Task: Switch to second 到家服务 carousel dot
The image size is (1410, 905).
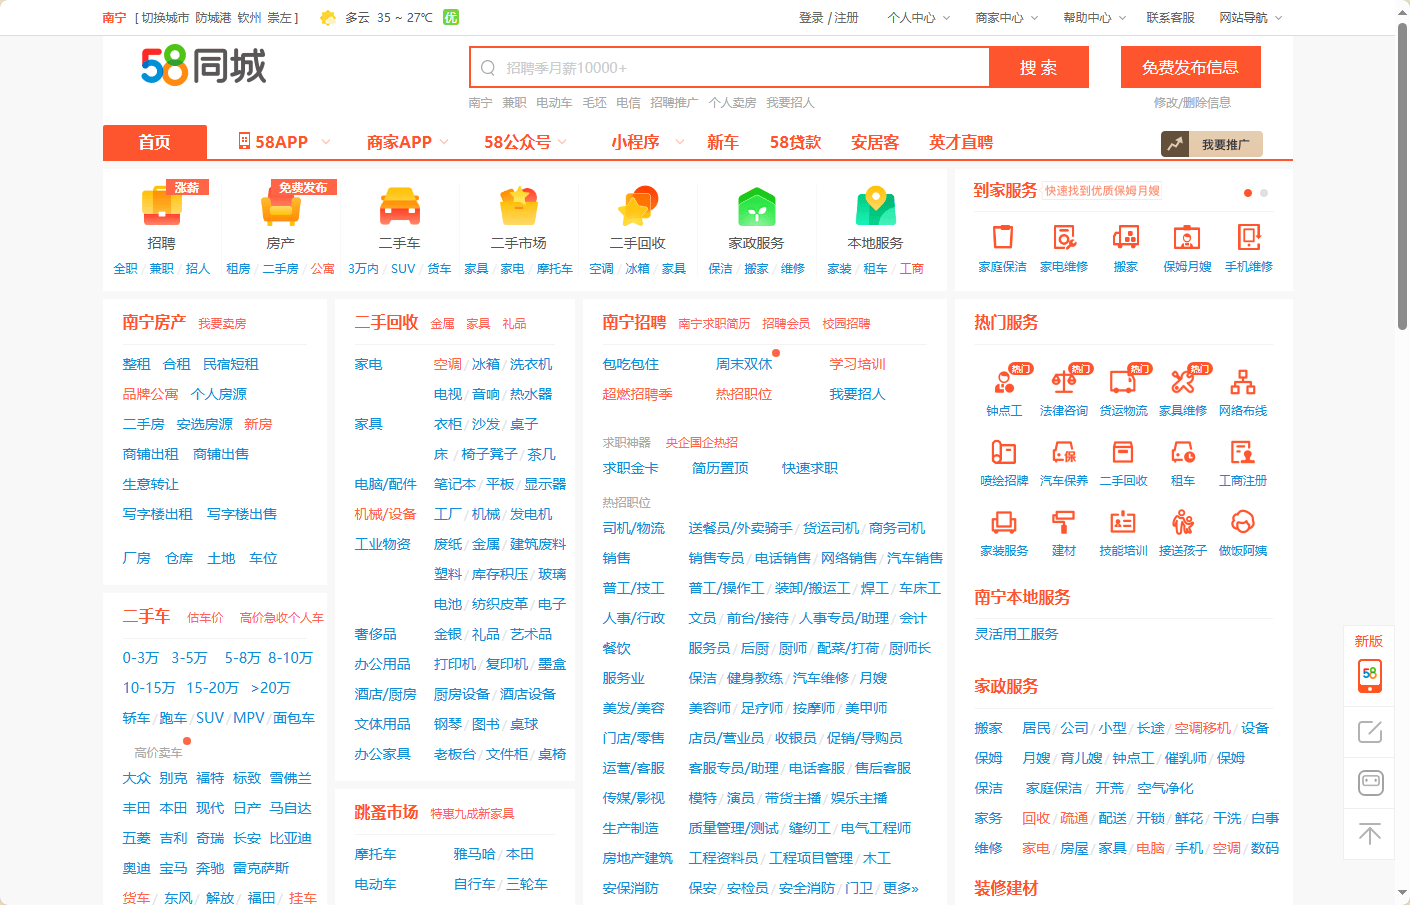Action: (x=1264, y=193)
